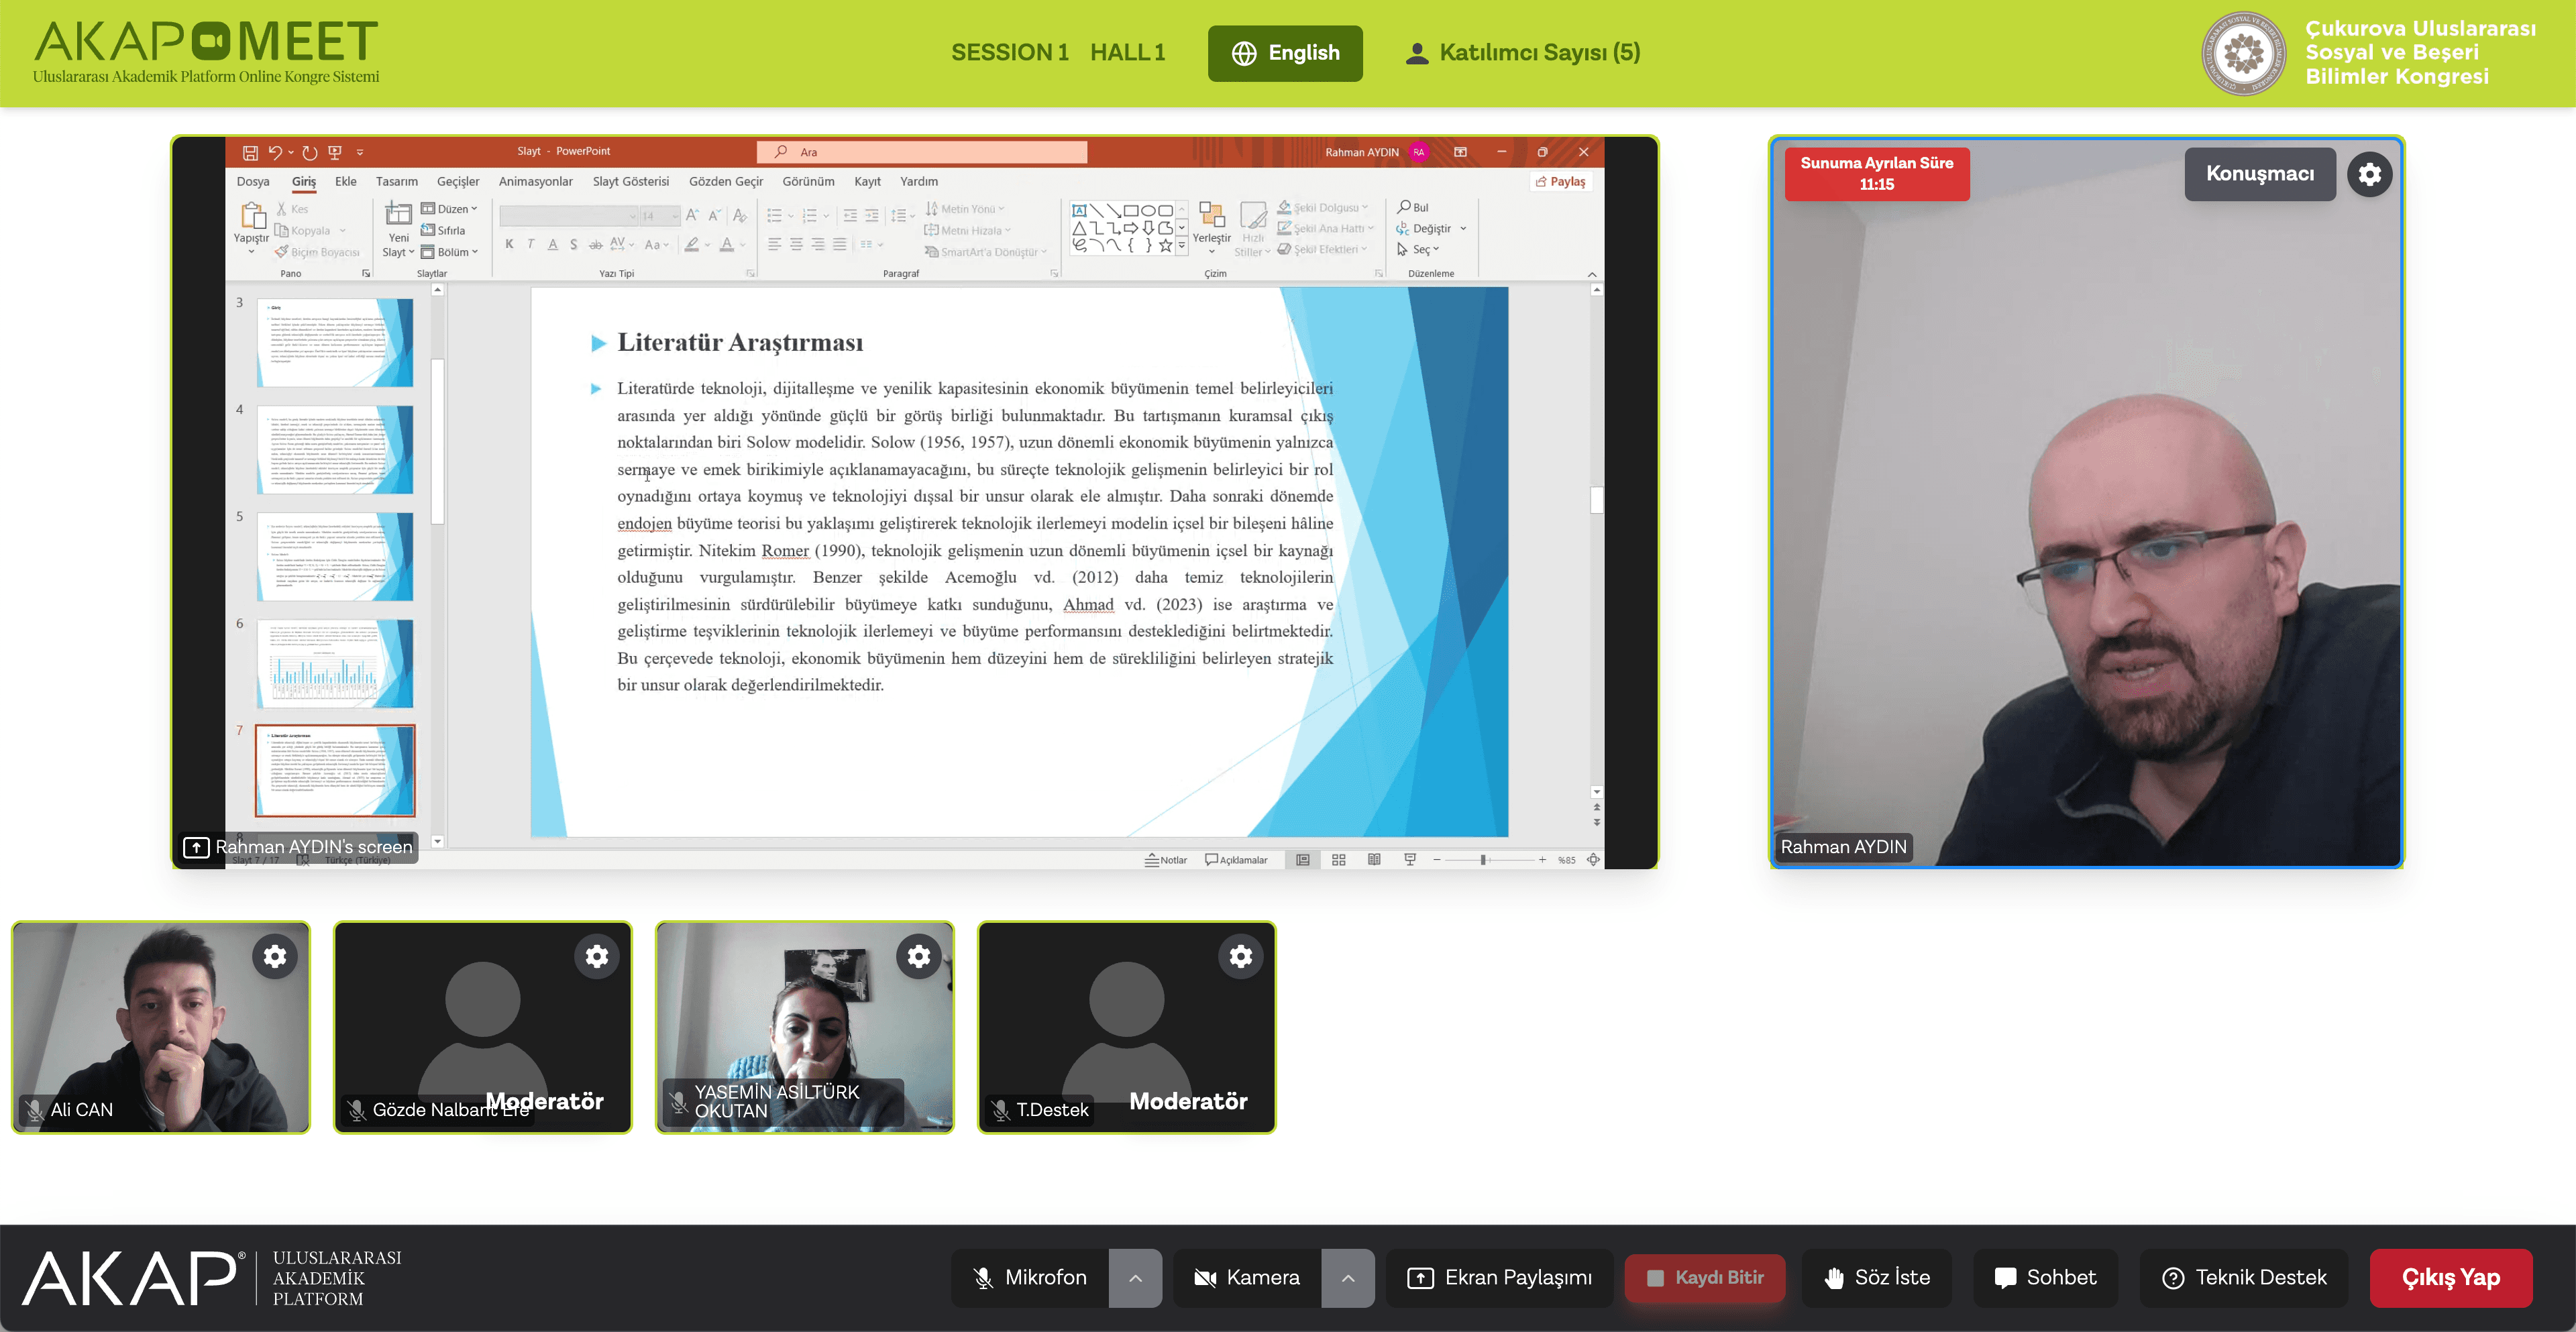Collapse the PowerPoint ribbon with the chevron
This screenshot has width=2576, height=1332.
1592,274
